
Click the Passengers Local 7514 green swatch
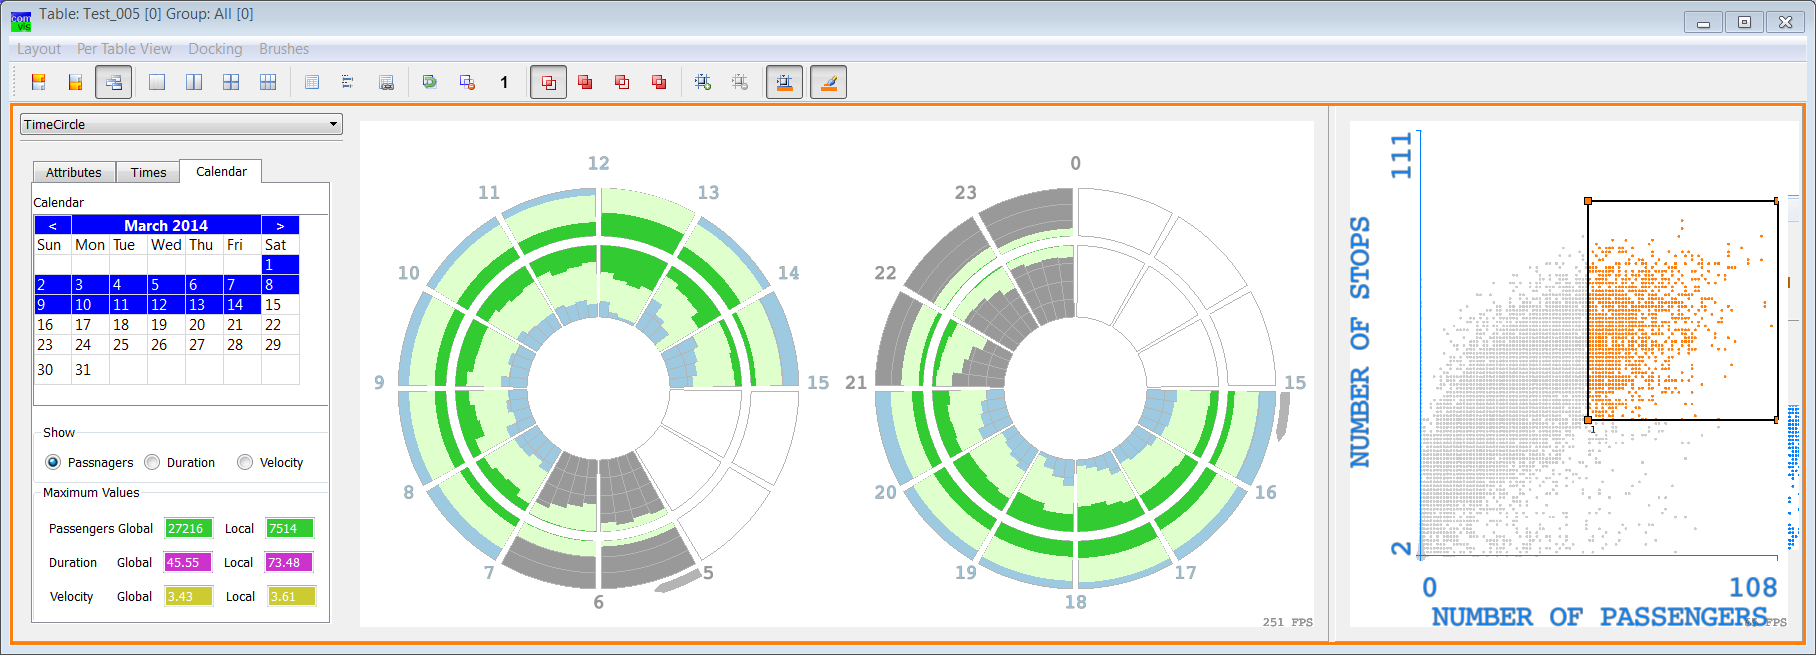coord(290,528)
